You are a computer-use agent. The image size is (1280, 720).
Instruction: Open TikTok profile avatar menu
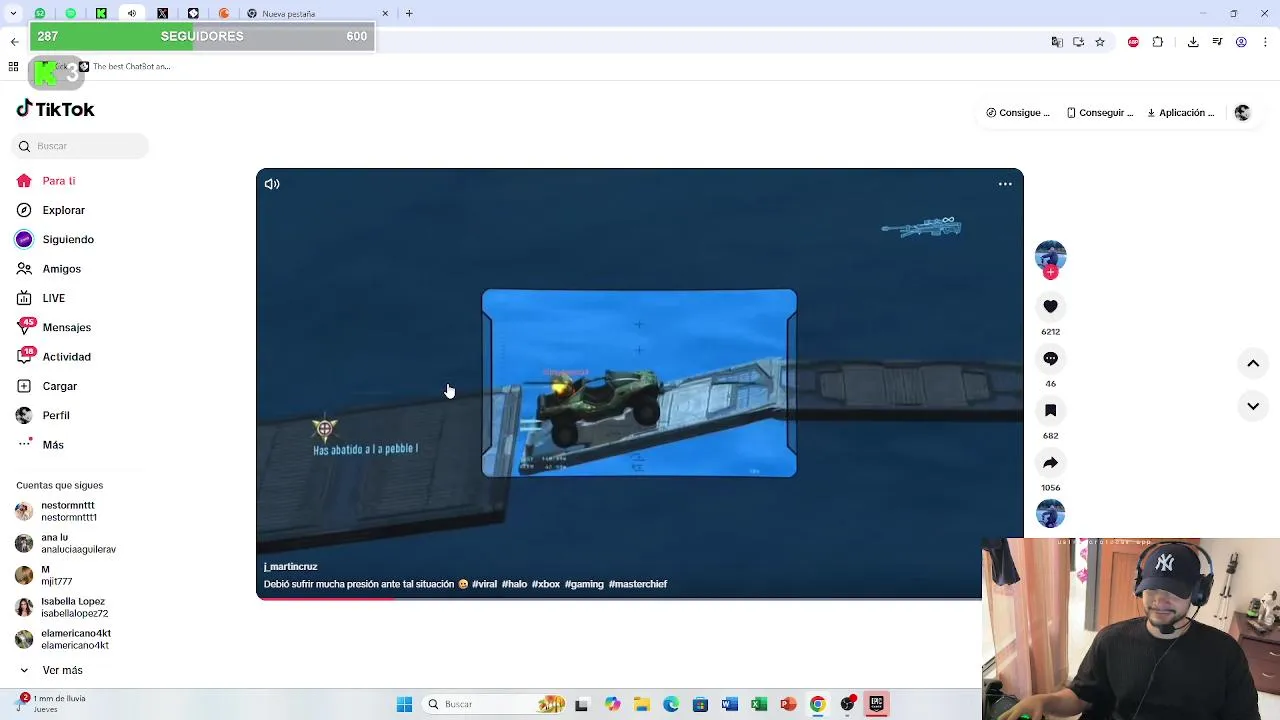(x=1242, y=113)
